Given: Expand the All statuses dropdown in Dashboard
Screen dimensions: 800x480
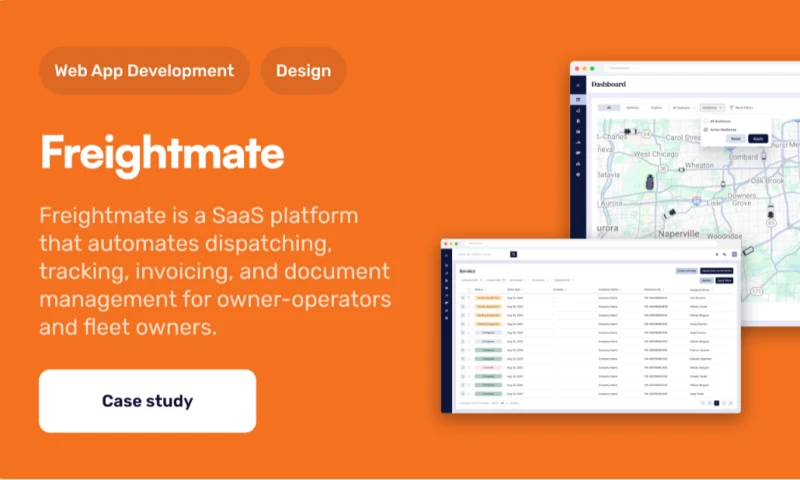Looking at the screenshot, I should click(684, 108).
